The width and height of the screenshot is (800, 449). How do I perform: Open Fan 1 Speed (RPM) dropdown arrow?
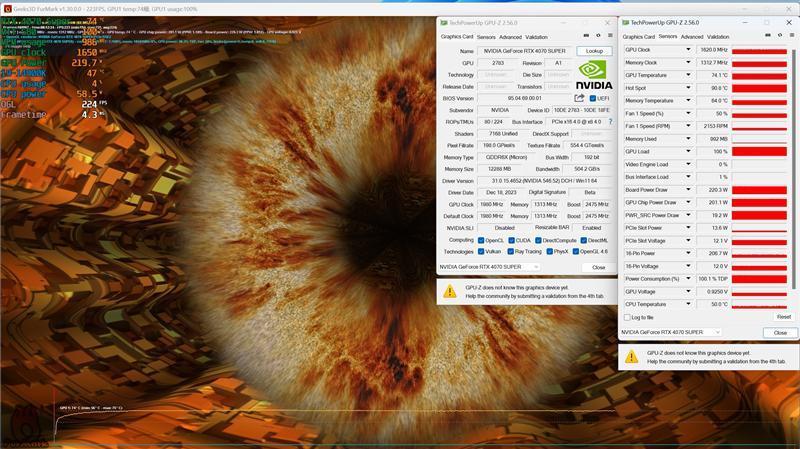[688, 126]
